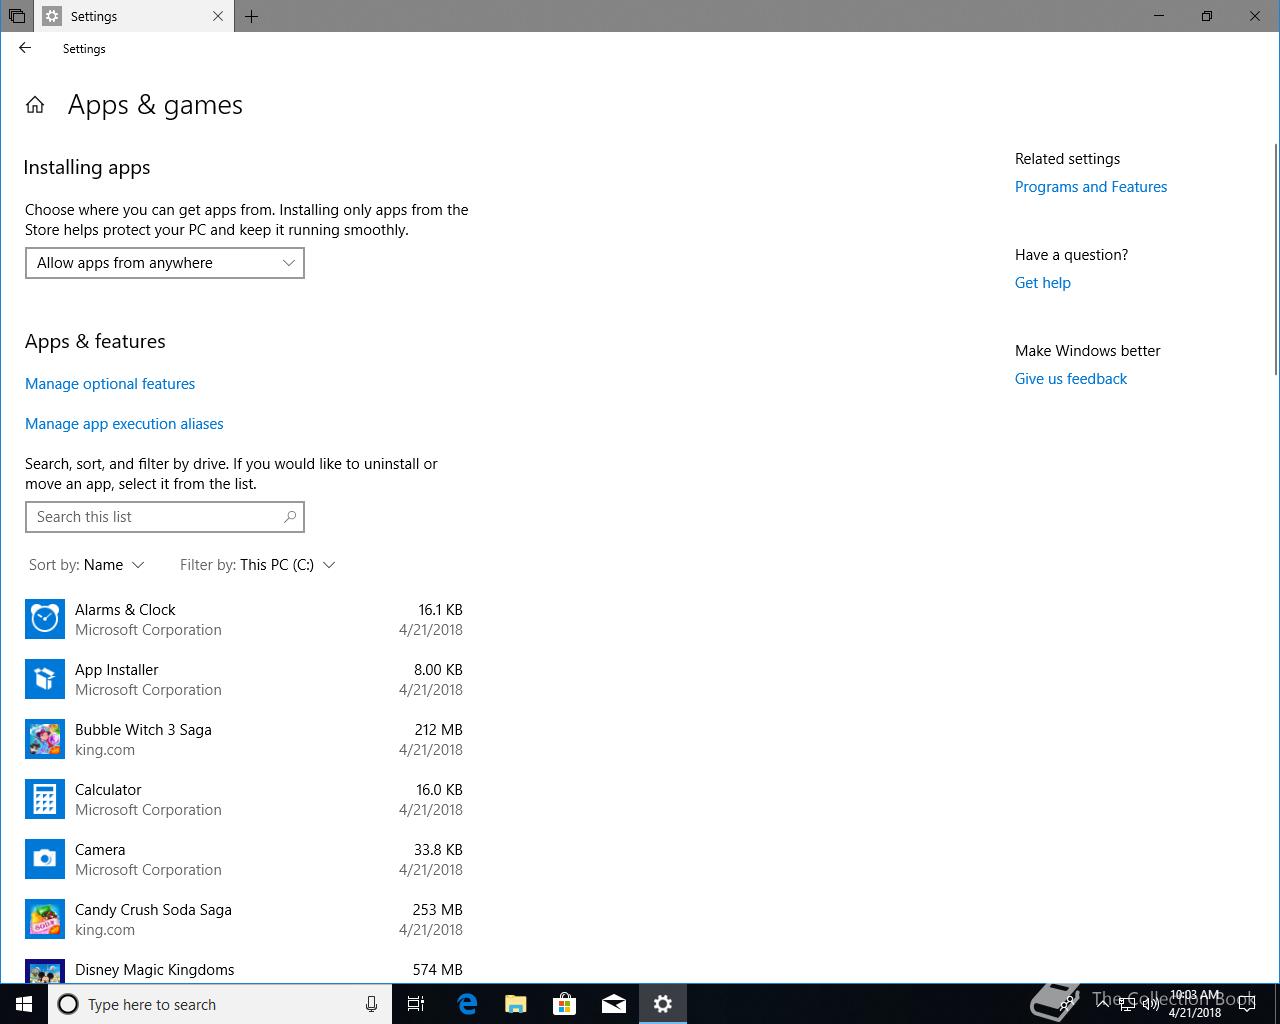Open Settings home via house icon
This screenshot has height=1024, width=1280.
click(35, 105)
